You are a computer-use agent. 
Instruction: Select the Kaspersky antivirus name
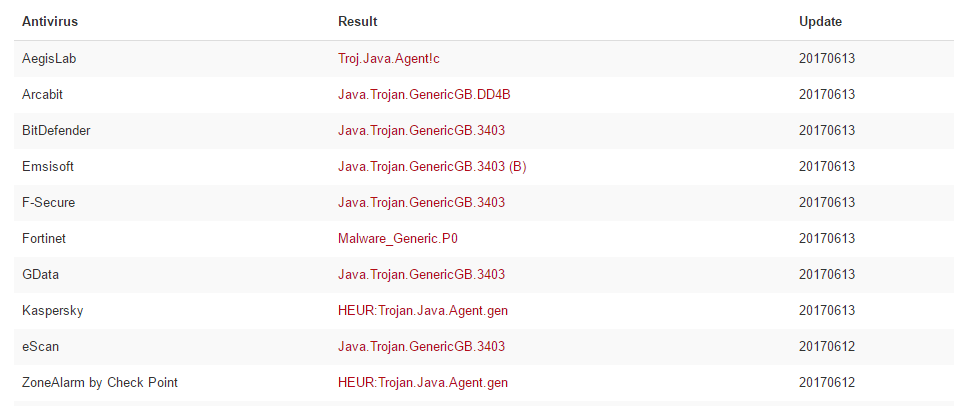[x=52, y=310]
